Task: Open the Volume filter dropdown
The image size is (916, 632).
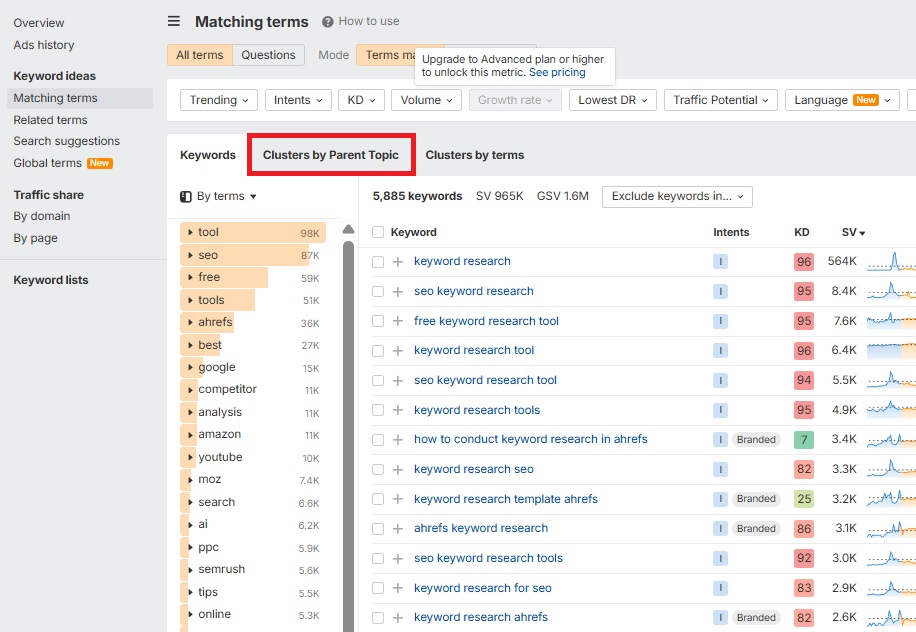Action: (x=426, y=100)
